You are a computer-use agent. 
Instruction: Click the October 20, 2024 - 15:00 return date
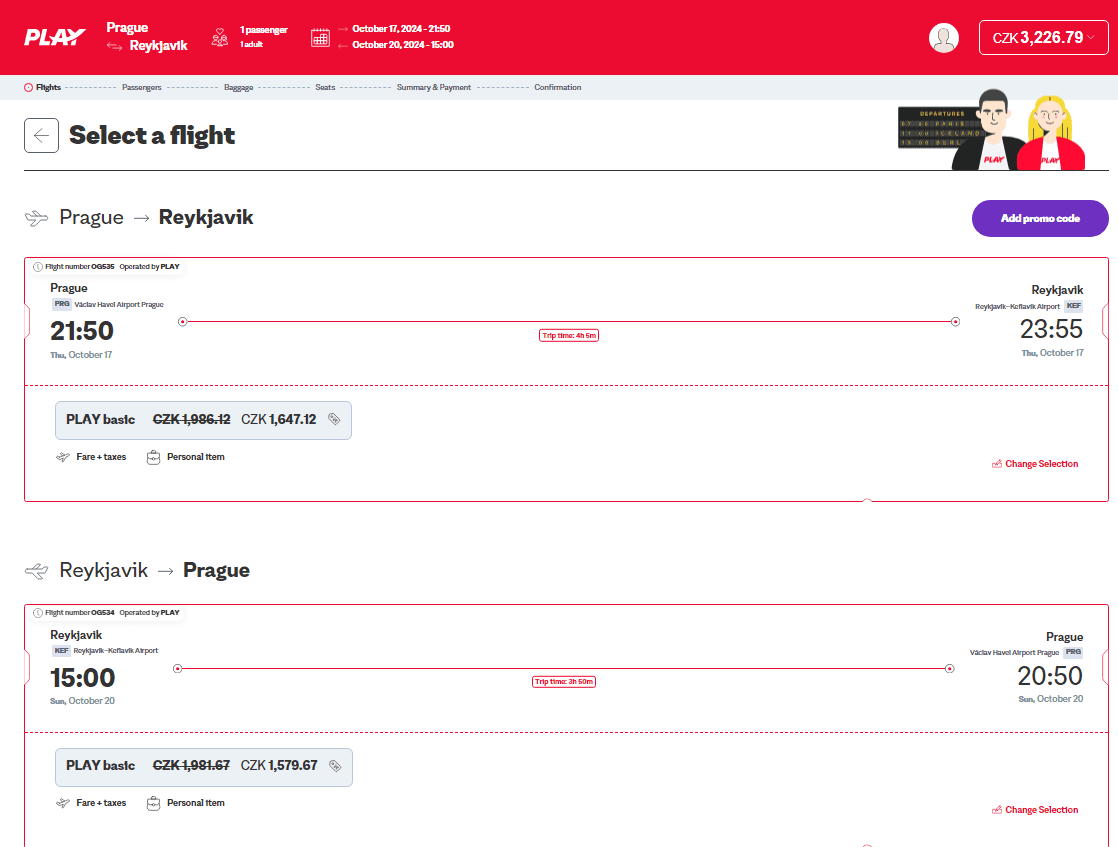(403, 45)
